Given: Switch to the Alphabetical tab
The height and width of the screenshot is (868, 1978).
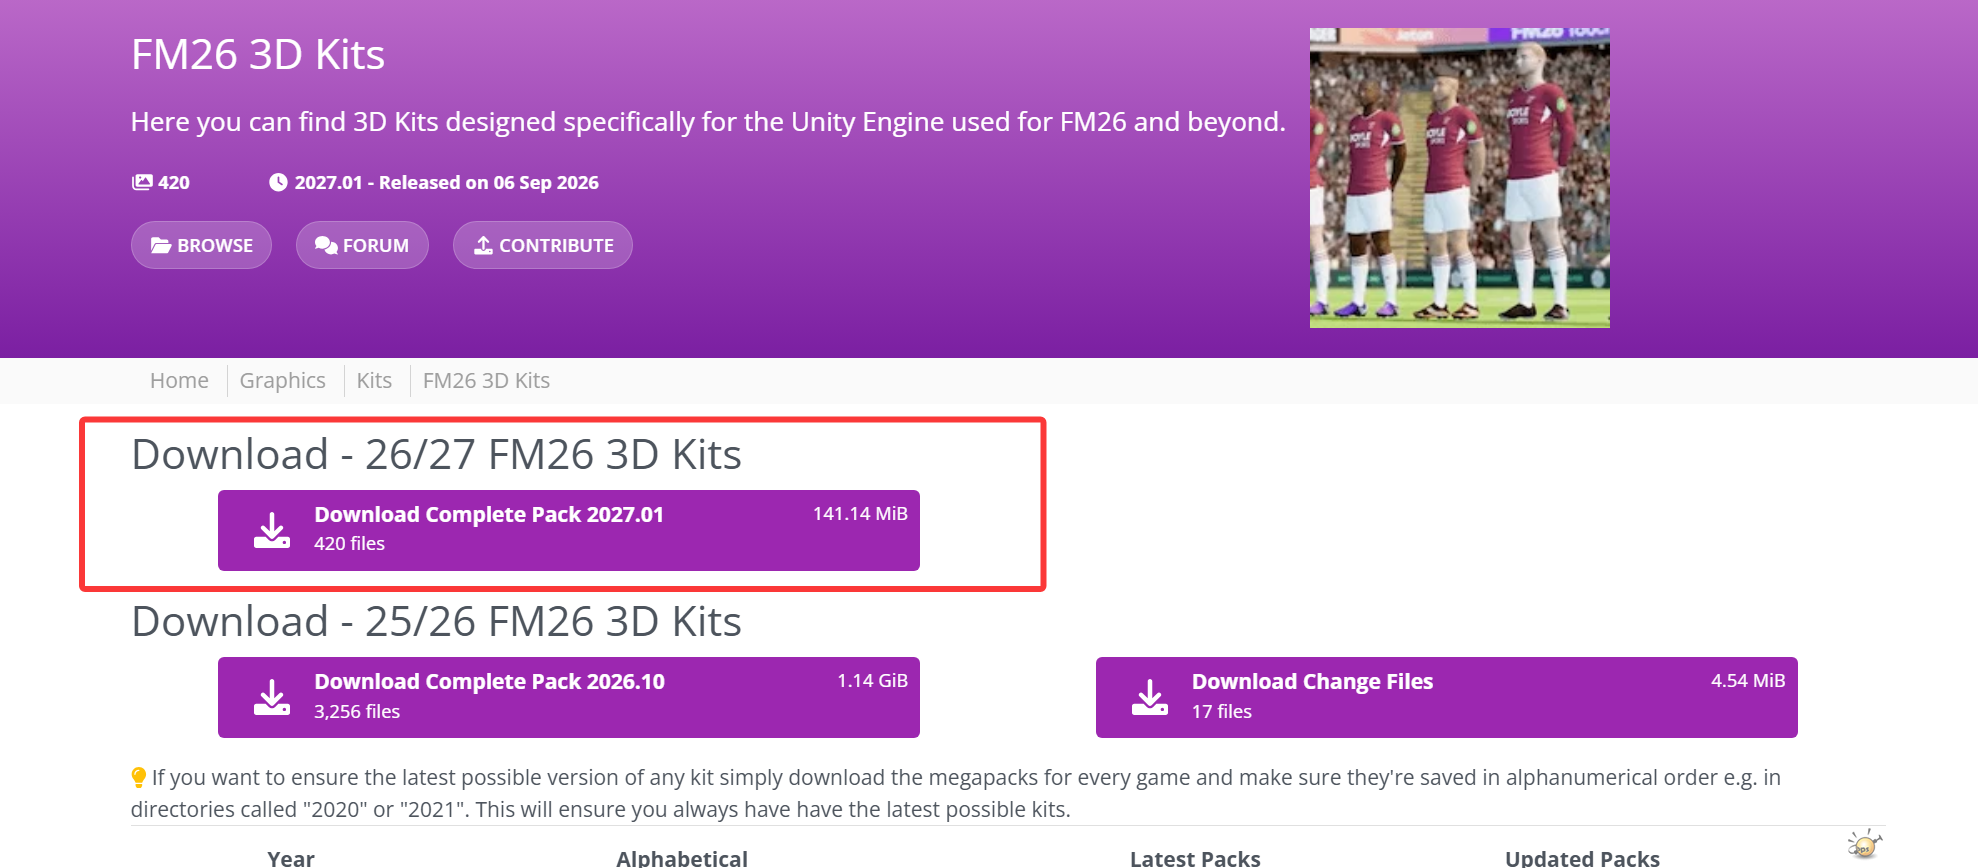Looking at the screenshot, I should 682,858.
